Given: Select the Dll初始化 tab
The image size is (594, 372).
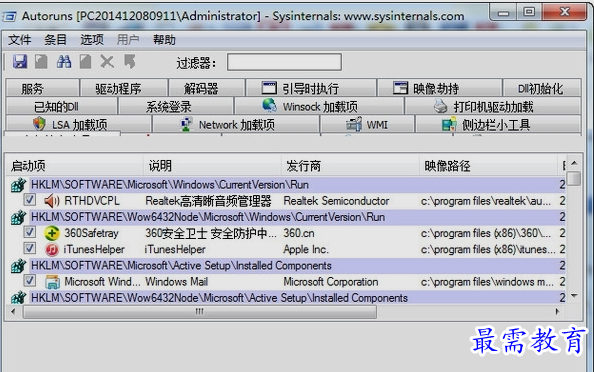Looking at the screenshot, I should coord(542,88).
